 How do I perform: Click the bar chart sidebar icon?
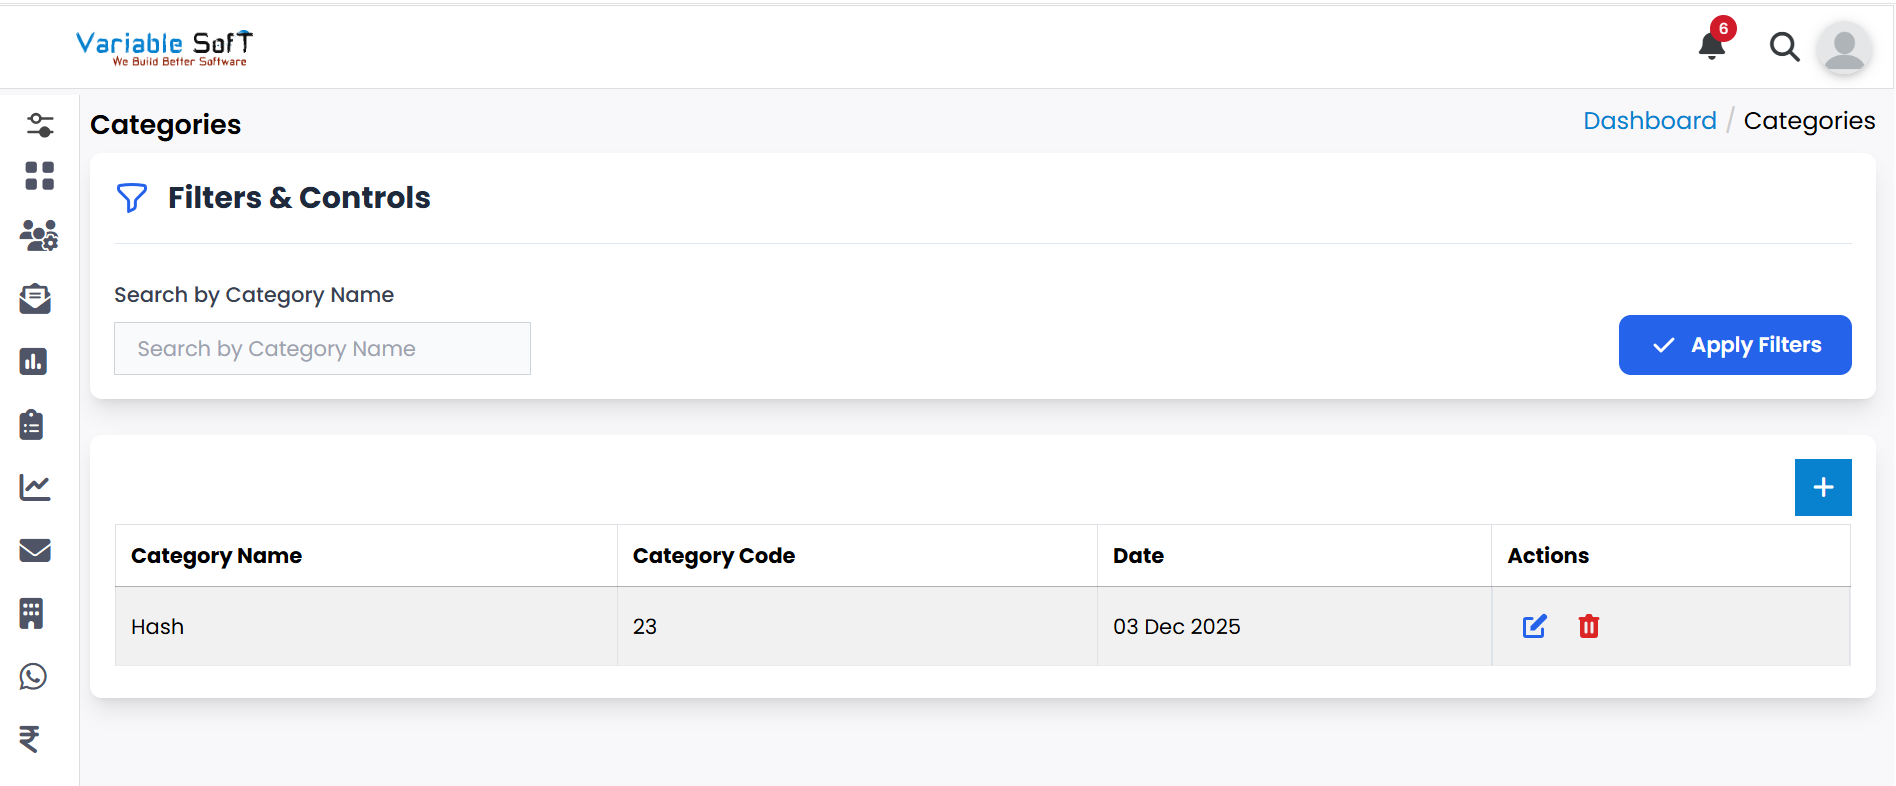click(x=33, y=361)
